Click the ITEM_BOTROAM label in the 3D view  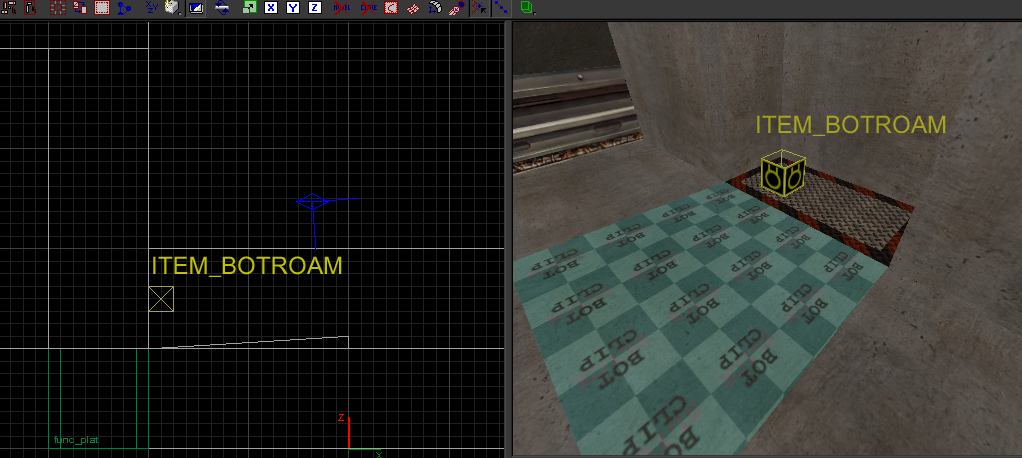pyautogui.click(x=851, y=124)
